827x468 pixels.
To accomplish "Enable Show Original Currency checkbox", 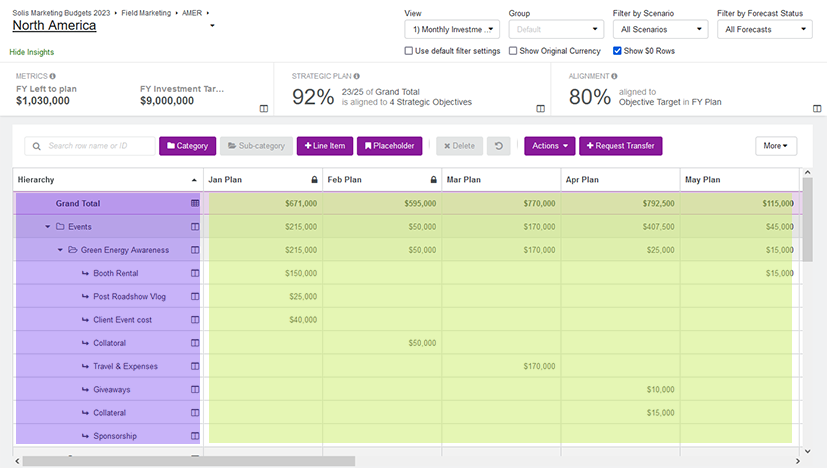I will click(513, 51).
